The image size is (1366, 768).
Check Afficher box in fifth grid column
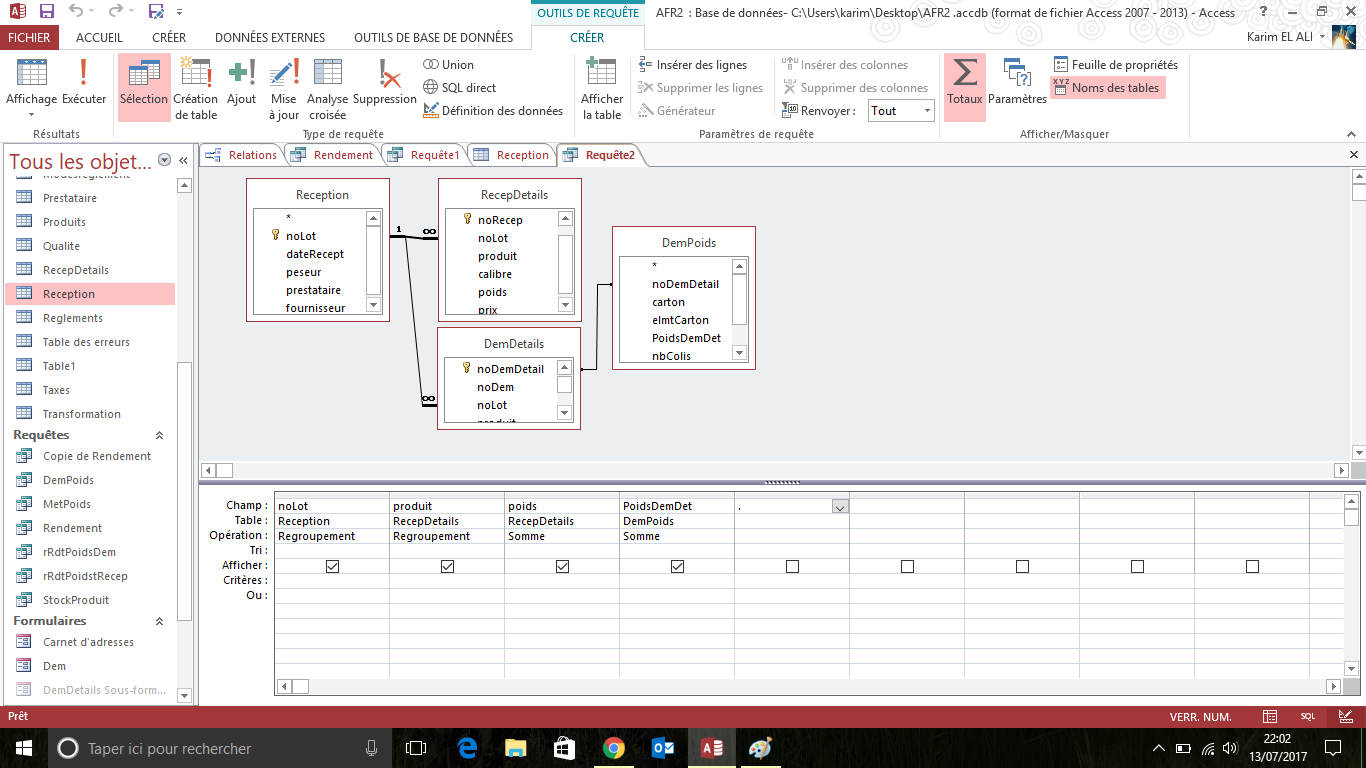[792, 566]
